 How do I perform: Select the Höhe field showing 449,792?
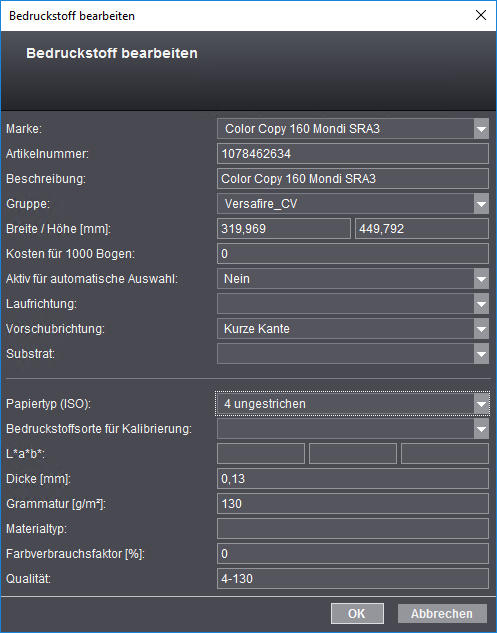point(422,229)
